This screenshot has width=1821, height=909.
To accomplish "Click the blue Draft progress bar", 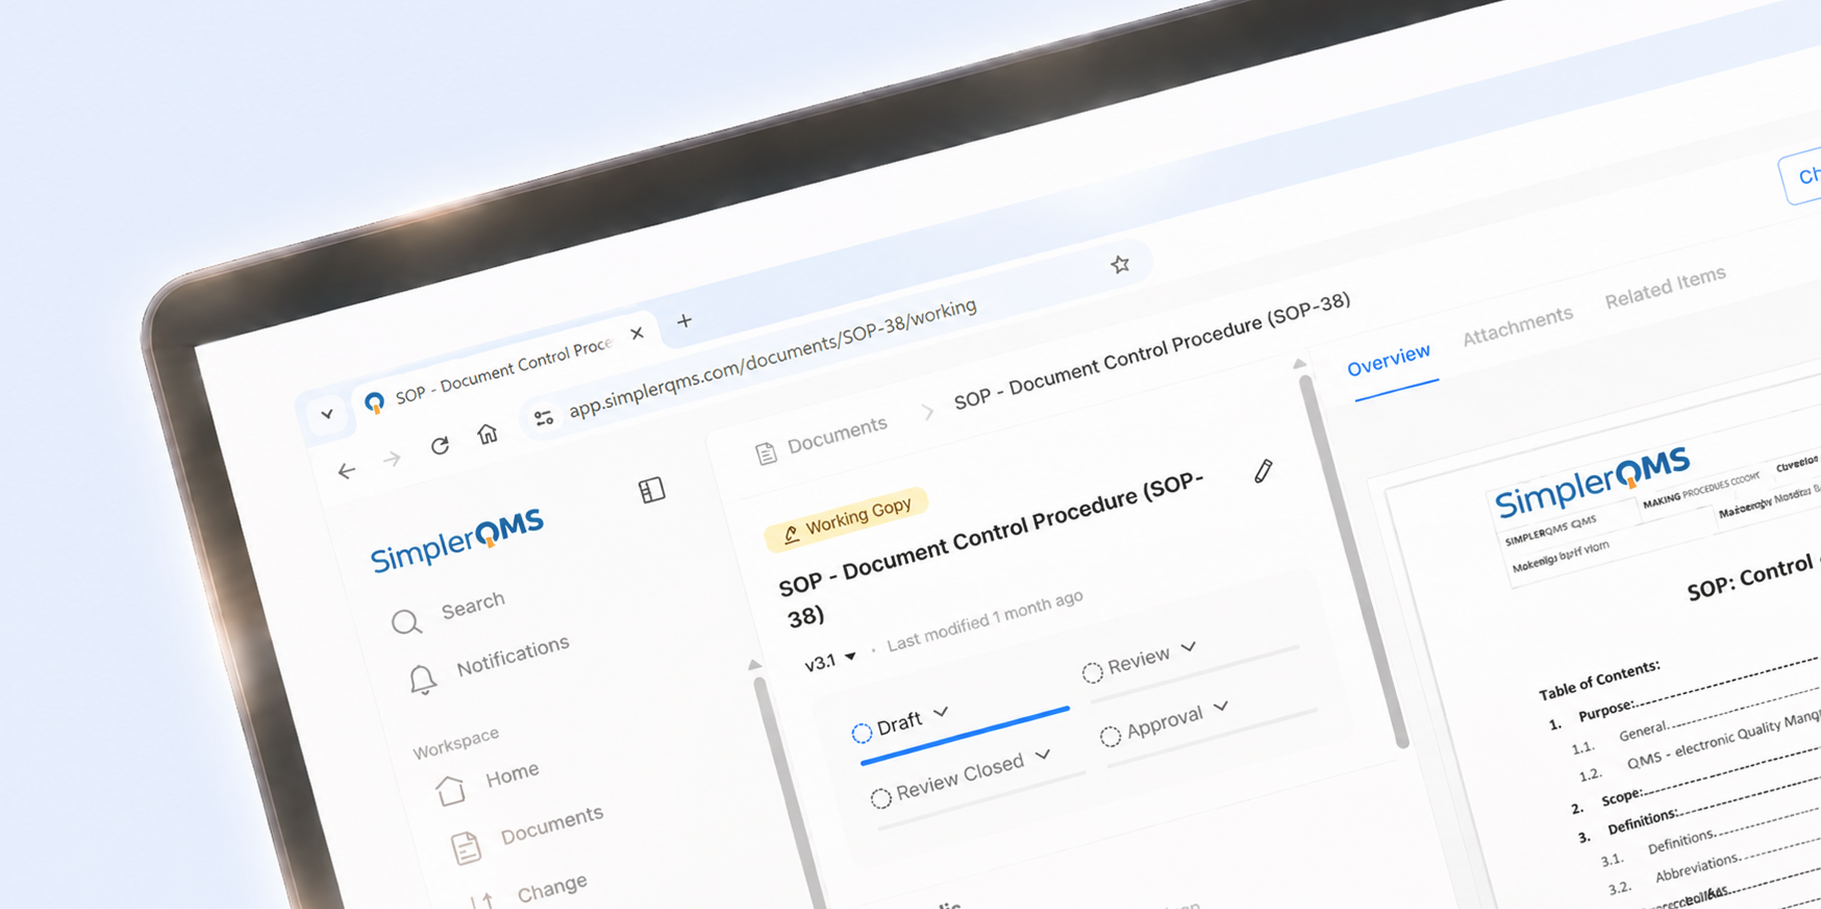I will (x=964, y=735).
